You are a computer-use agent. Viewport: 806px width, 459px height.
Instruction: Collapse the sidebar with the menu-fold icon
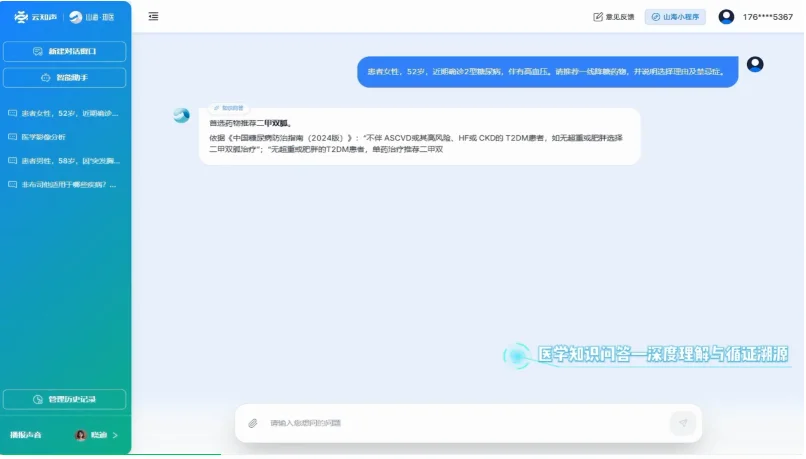tap(153, 16)
